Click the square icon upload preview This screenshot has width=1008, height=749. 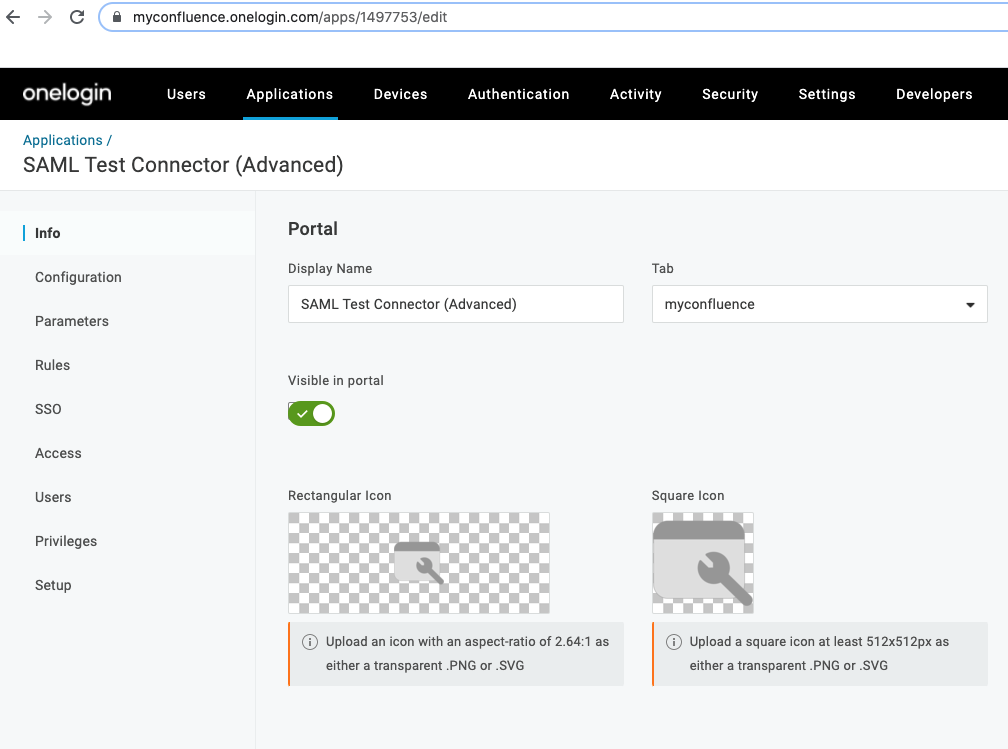point(703,563)
